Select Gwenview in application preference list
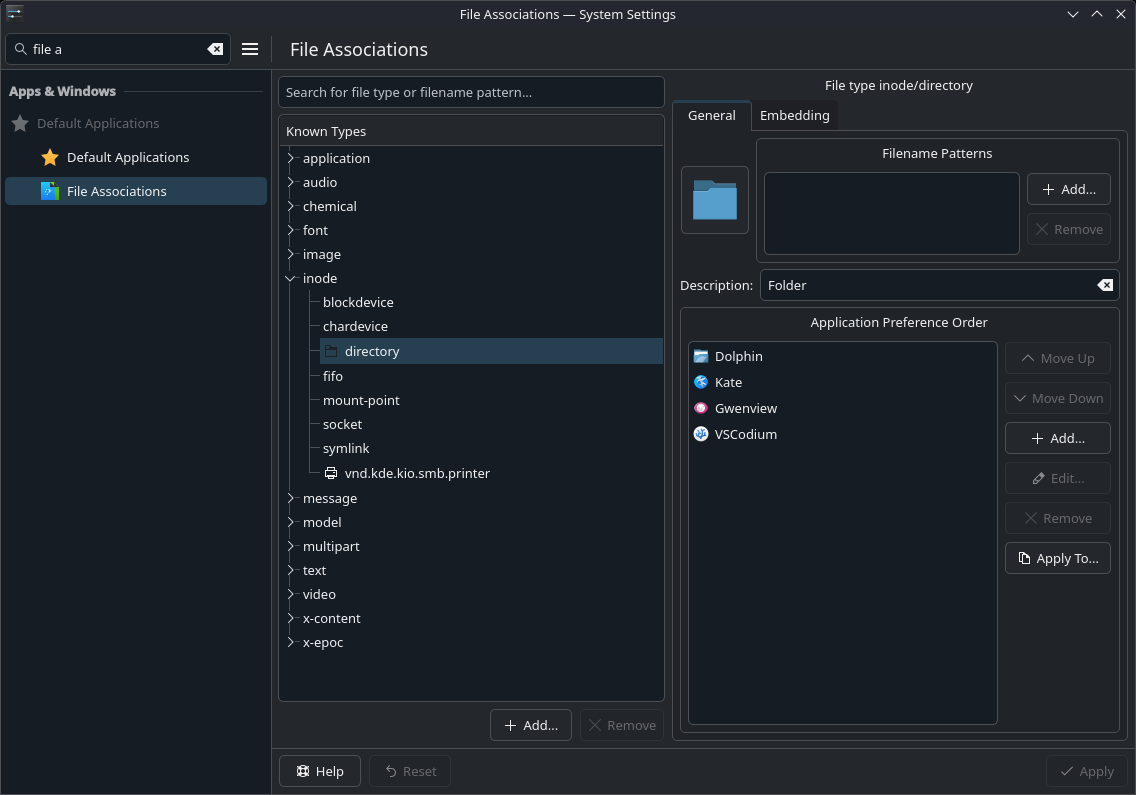Viewport: 1136px width, 795px height. 745,409
